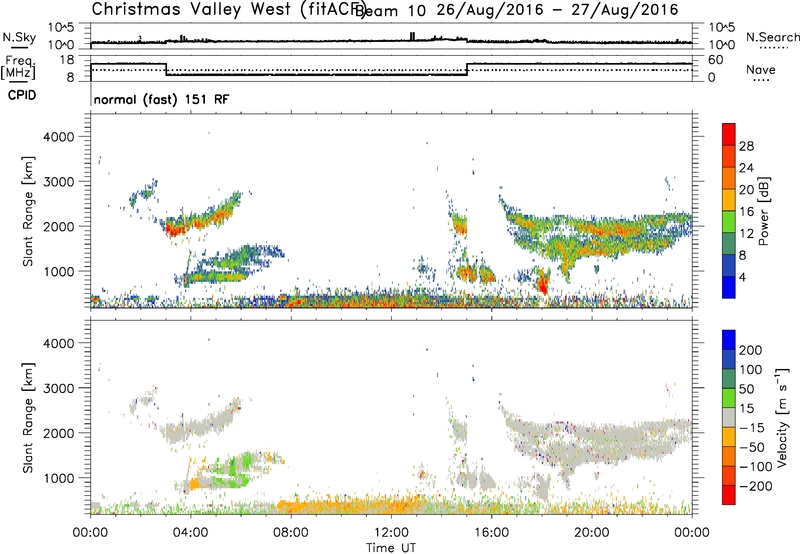800x554 pixels.
Task: Click the '20:00' time axis tick label
Action: (x=592, y=533)
